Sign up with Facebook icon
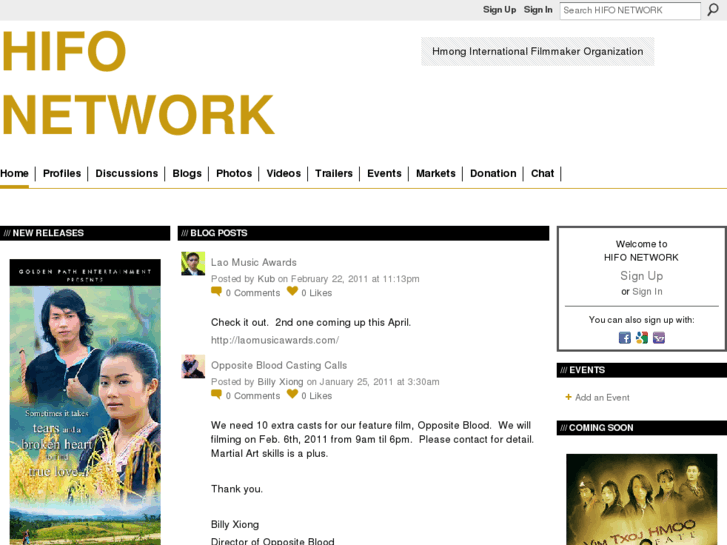 pyautogui.click(x=625, y=338)
